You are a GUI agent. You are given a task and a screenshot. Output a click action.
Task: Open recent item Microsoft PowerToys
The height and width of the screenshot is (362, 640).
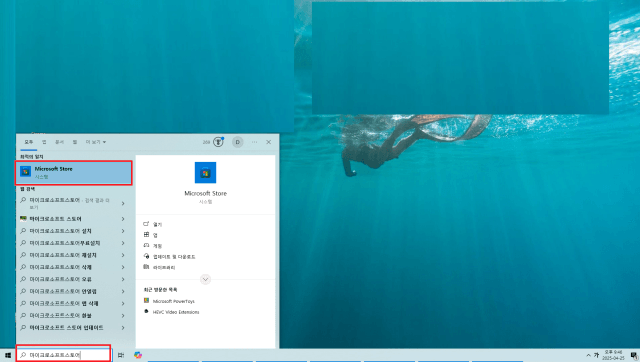(x=169, y=301)
